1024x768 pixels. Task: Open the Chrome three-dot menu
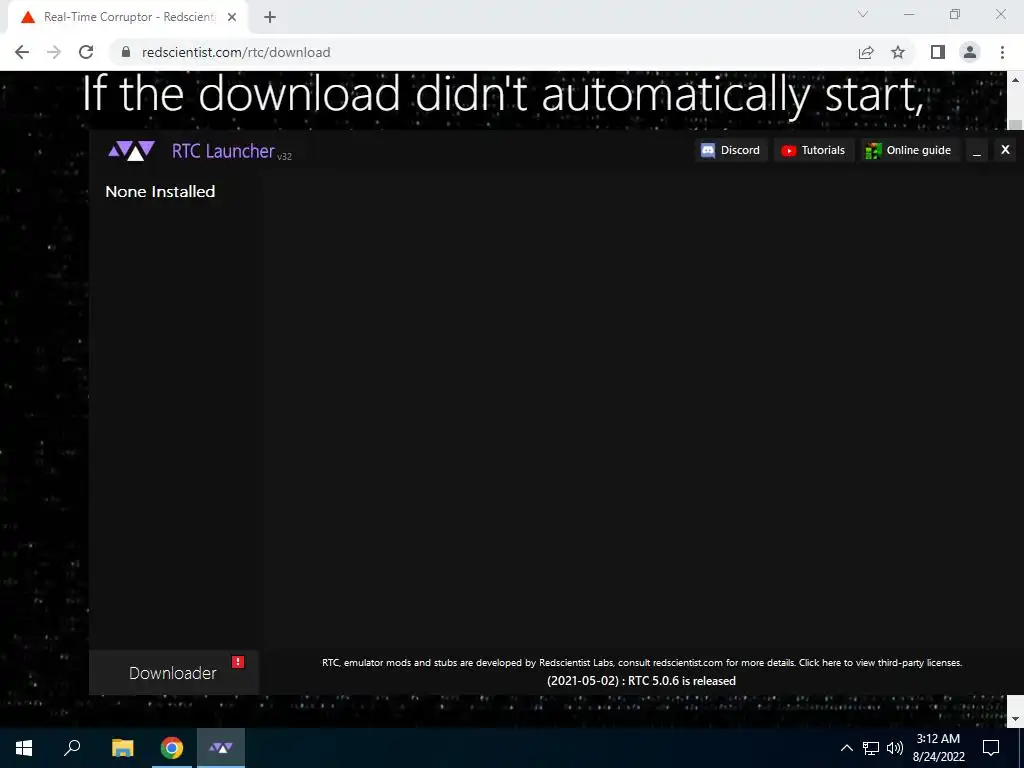click(1002, 52)
